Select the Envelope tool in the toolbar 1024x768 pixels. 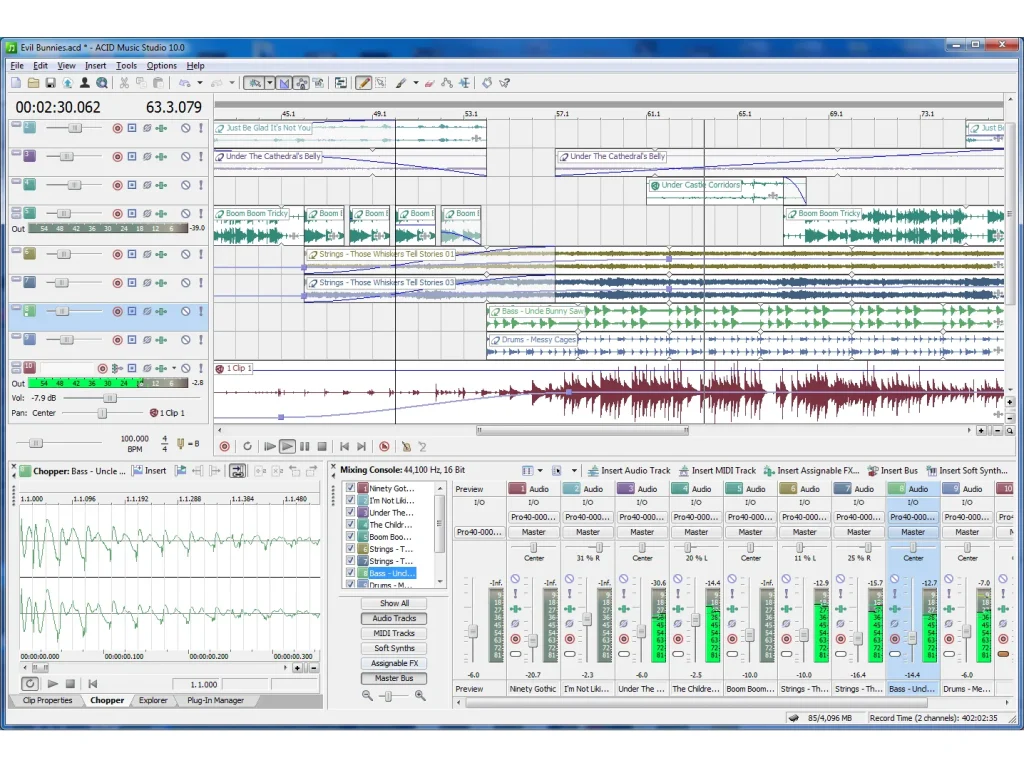click(x=447, y=83)
